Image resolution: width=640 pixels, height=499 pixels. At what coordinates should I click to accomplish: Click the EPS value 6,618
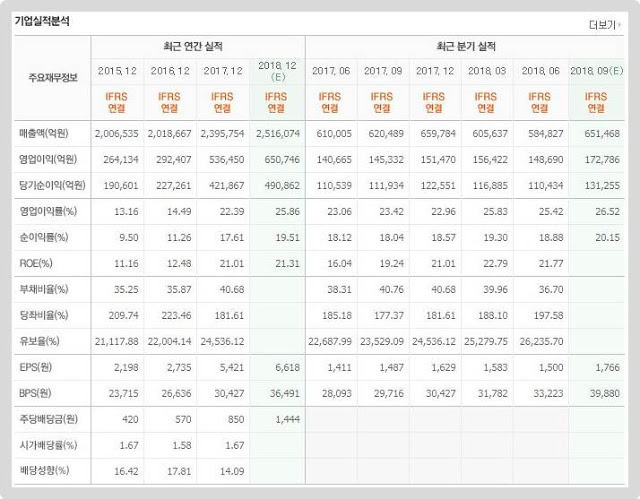288,368
